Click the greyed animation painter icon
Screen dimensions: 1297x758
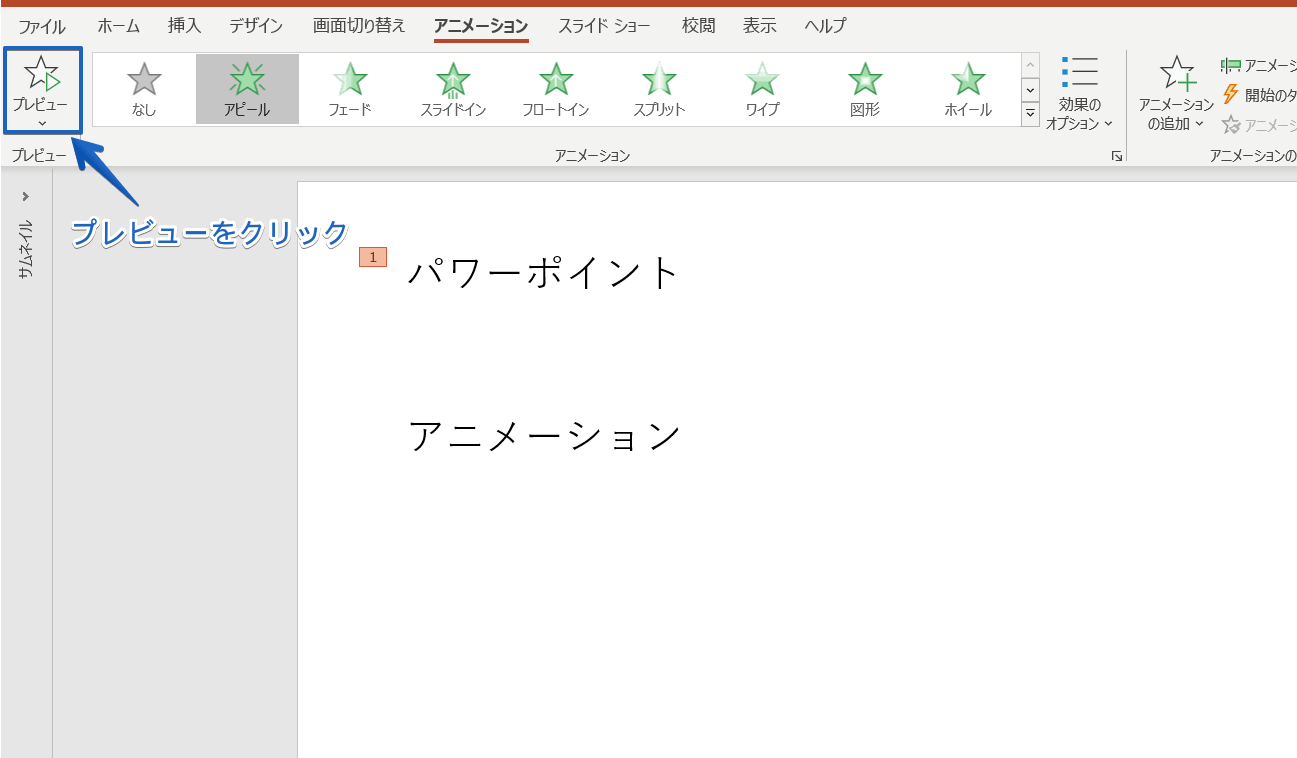[x=1231, y=125]
